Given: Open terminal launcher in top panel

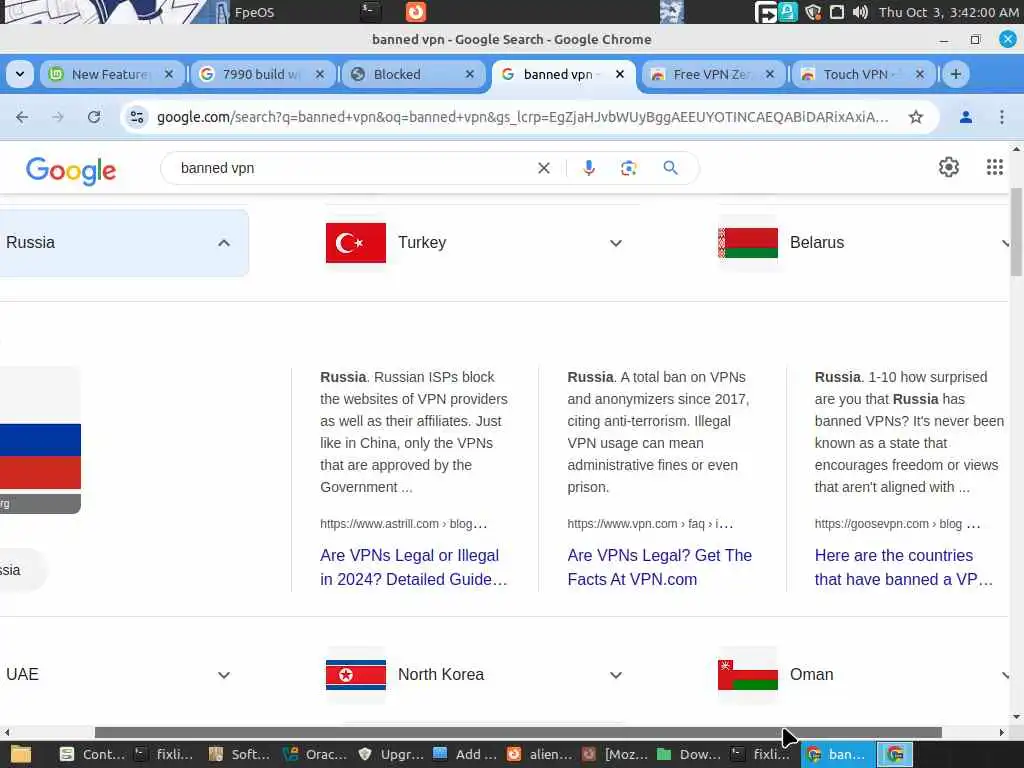Looking at the screenshot, I should pyautogui.click(x=371, y=11).
